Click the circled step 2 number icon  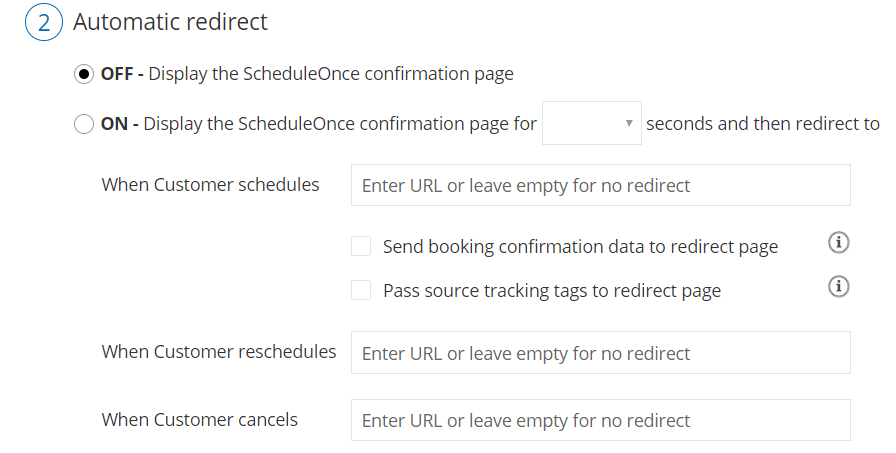point(43,22)
